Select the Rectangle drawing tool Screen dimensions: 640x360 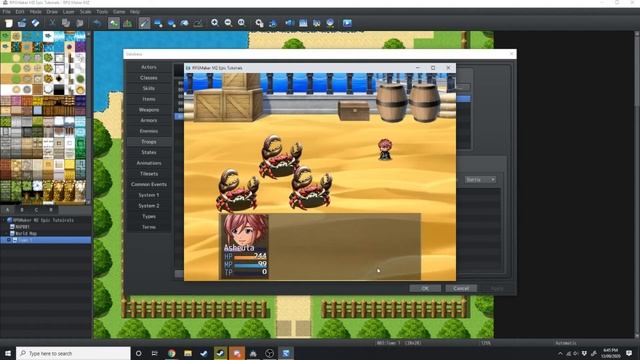click(158, 23)
